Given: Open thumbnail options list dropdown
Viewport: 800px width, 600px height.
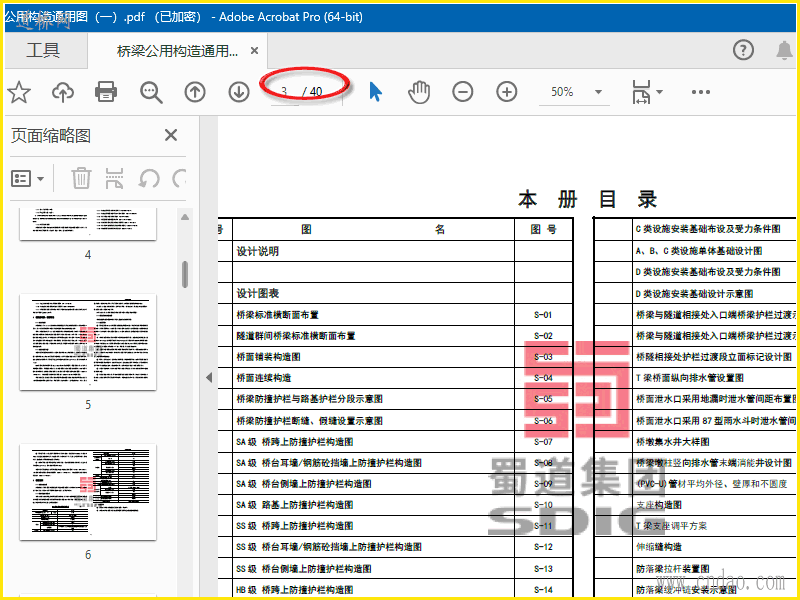Looking at the screenshot, I should click(27, 179).
